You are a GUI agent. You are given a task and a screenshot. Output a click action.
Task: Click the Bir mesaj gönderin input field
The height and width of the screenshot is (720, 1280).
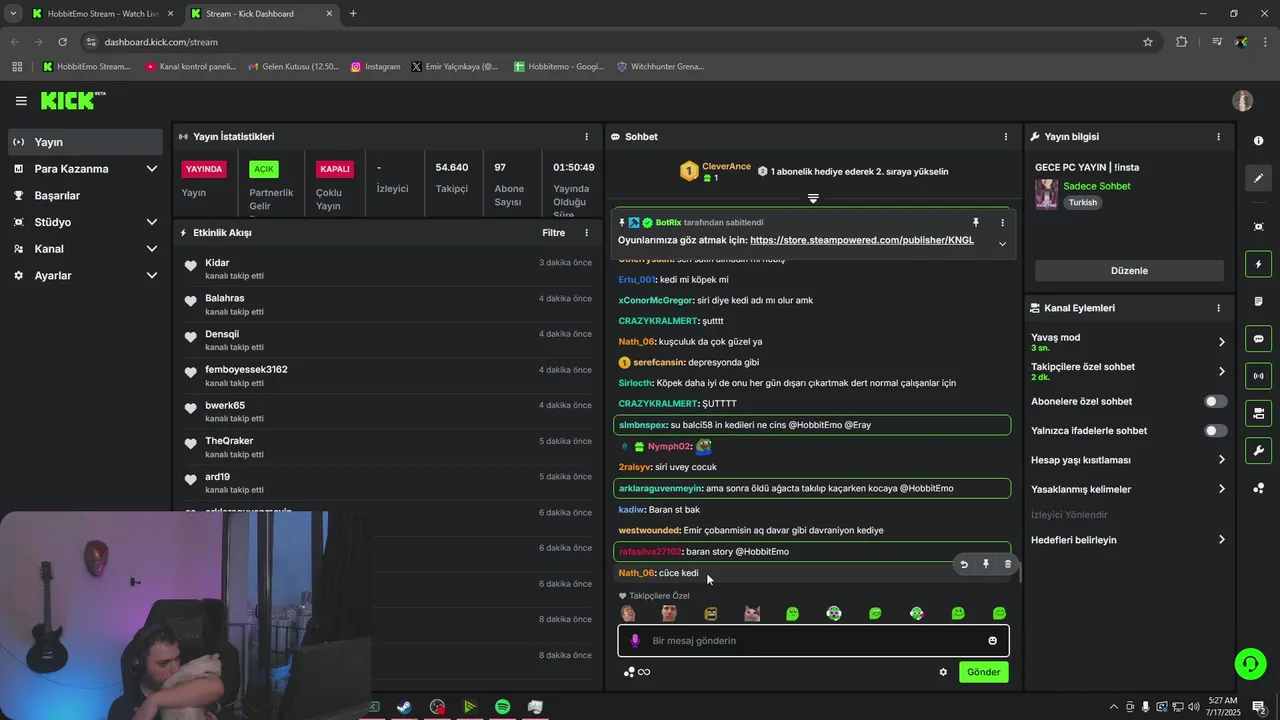(813, 641)
